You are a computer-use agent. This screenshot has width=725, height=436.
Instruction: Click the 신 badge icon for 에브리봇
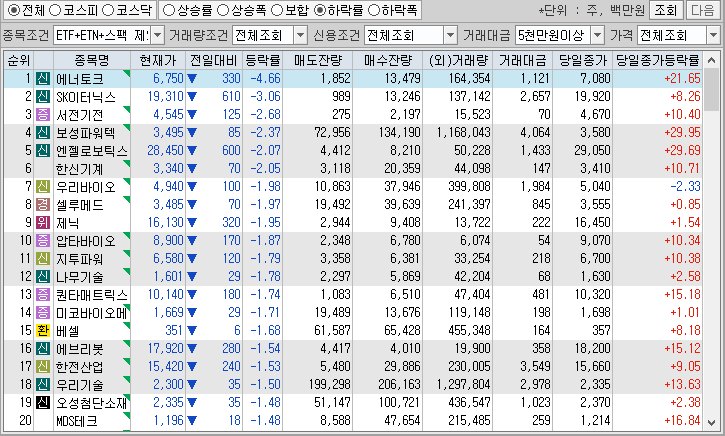pyautogui.click(x=43, y=349)
